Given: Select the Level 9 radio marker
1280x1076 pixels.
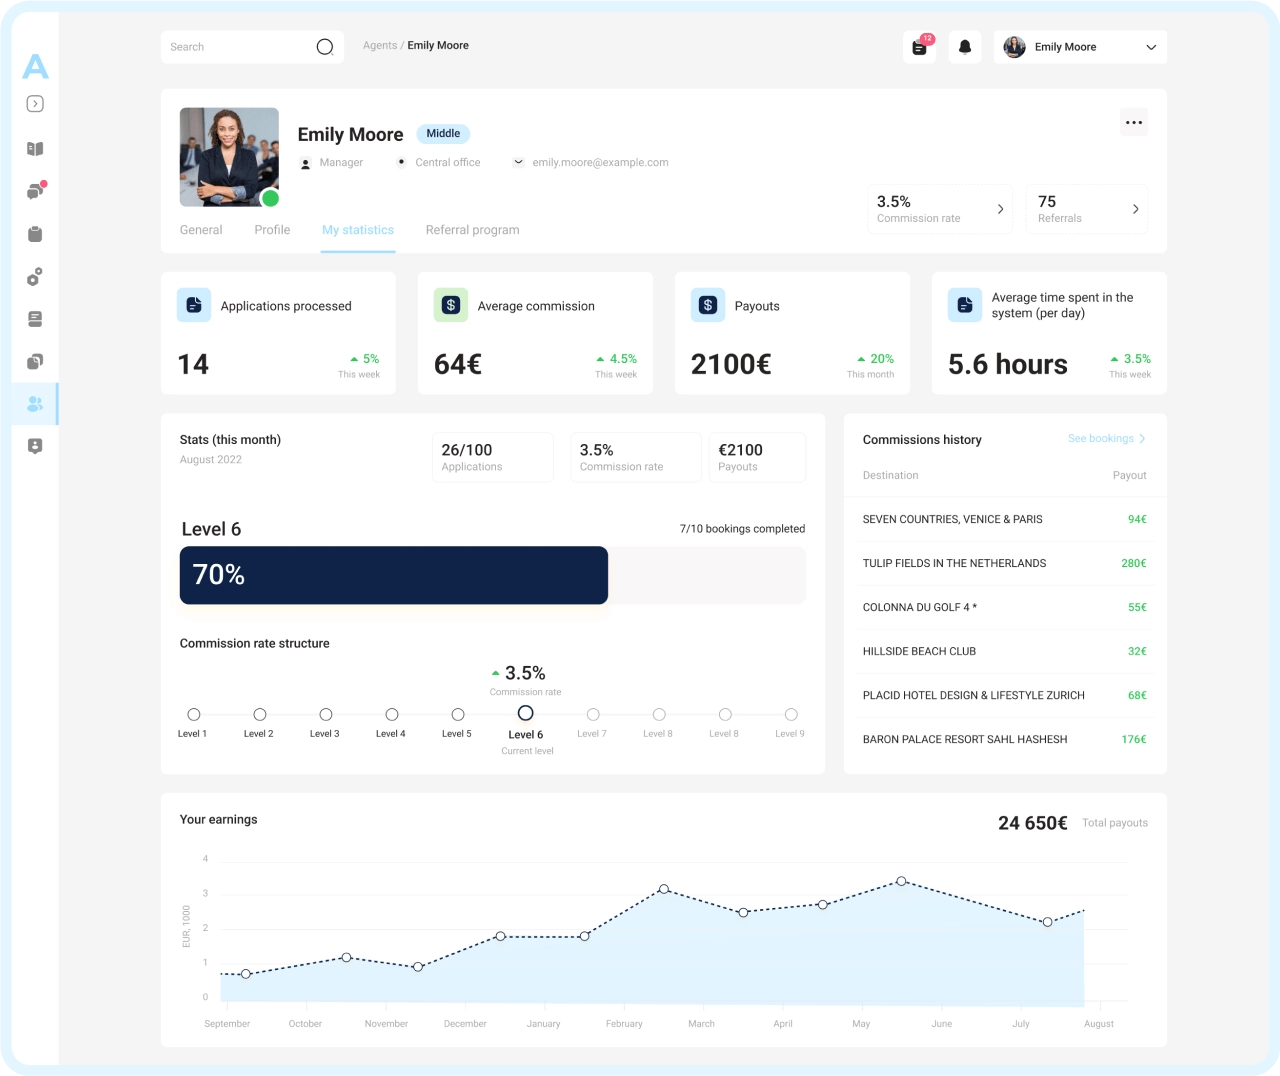Looking at the screenshot, I should tap(791, 714).
